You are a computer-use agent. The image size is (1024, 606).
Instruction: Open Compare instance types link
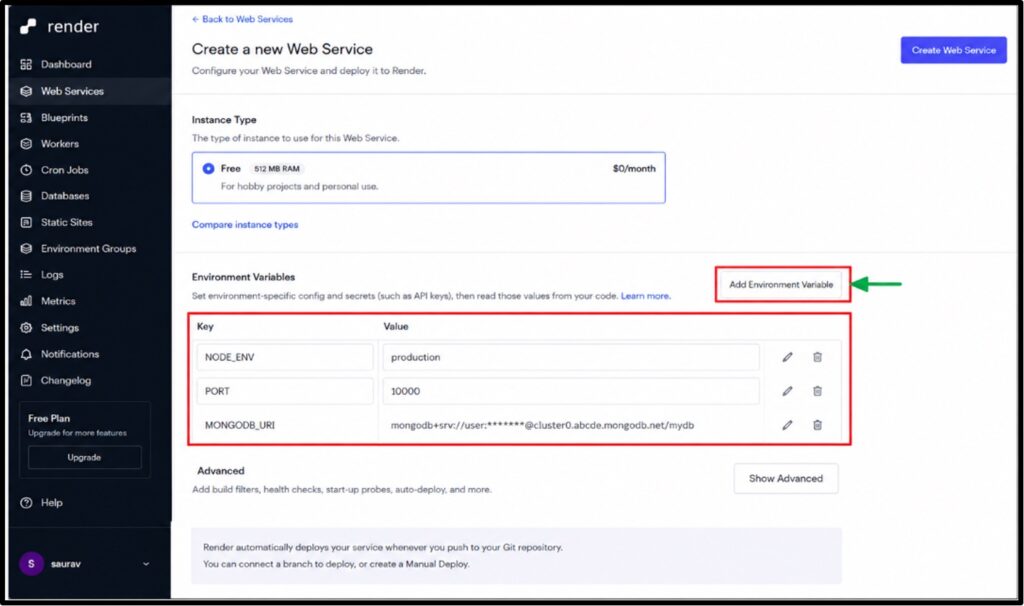tap(245, 225)
